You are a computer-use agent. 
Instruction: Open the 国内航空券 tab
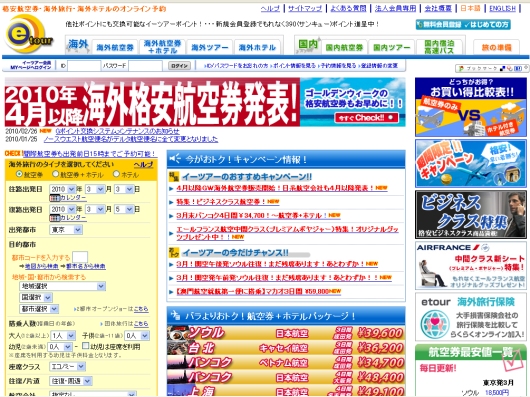[x=344, y=47]
